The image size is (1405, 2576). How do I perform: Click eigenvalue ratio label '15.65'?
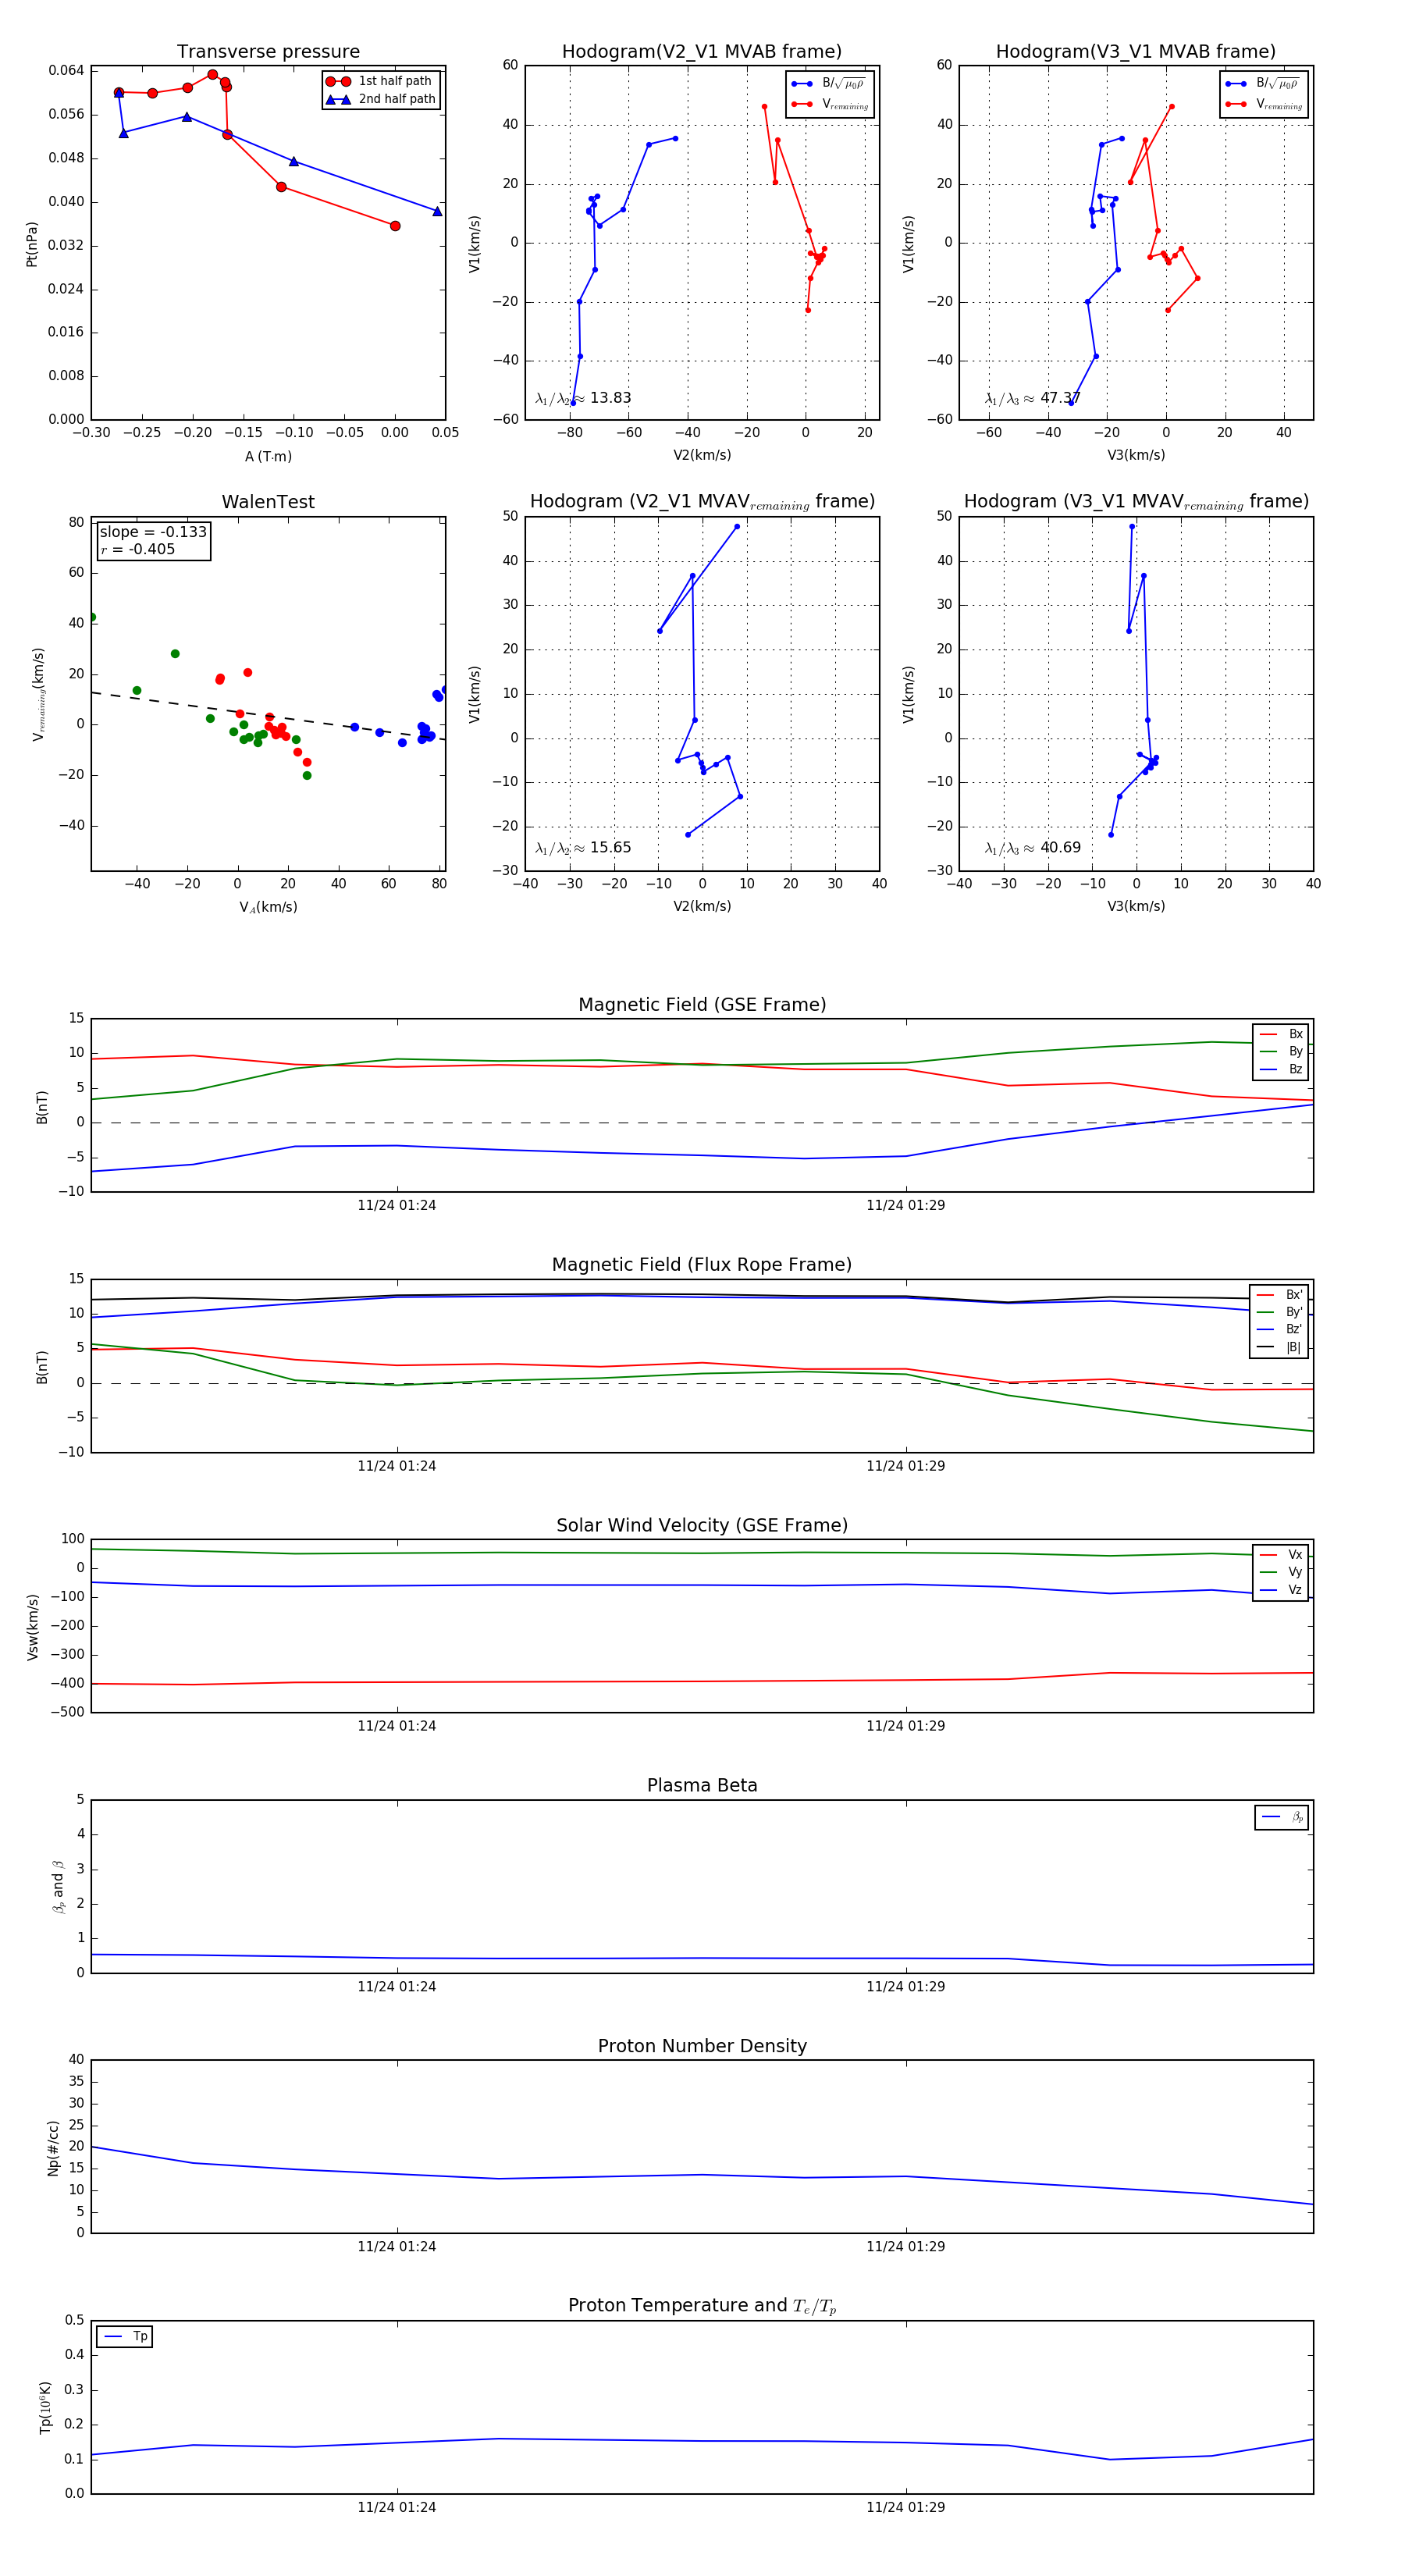pyautogui.click(x=583, y=848)
